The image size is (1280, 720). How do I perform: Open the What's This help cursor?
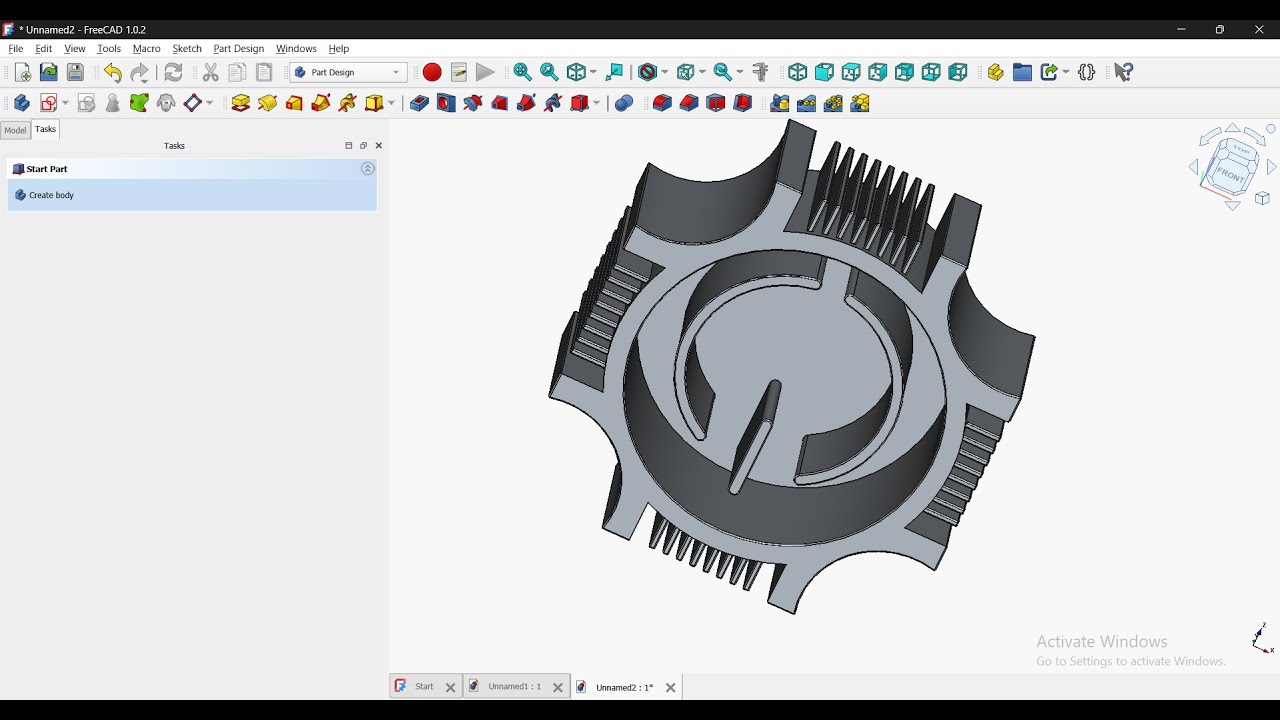pyautogui.click(x=1124, y=73)
